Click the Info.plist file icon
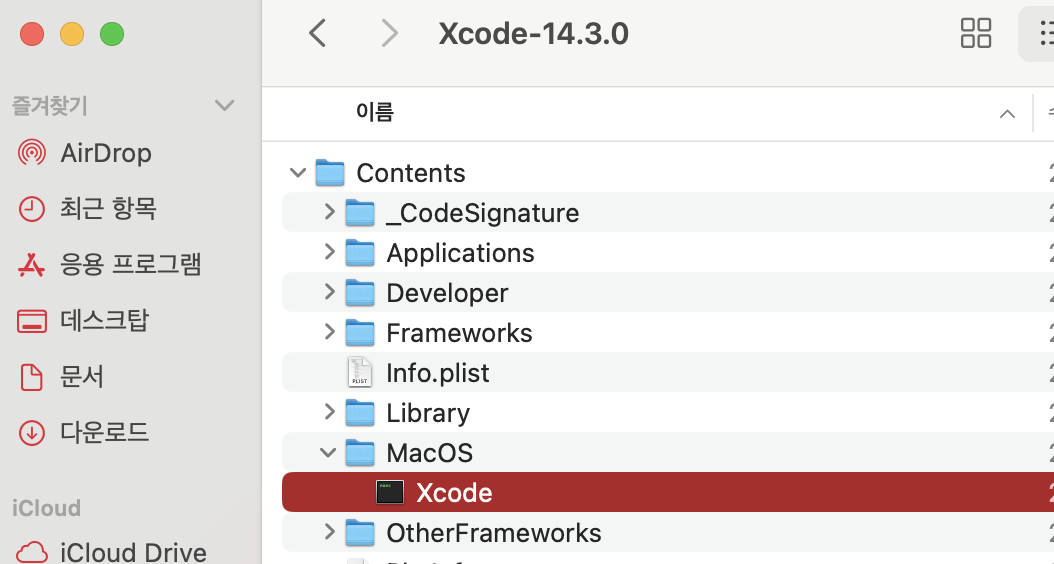This screenshot has height=564, width=1054. 360,372
